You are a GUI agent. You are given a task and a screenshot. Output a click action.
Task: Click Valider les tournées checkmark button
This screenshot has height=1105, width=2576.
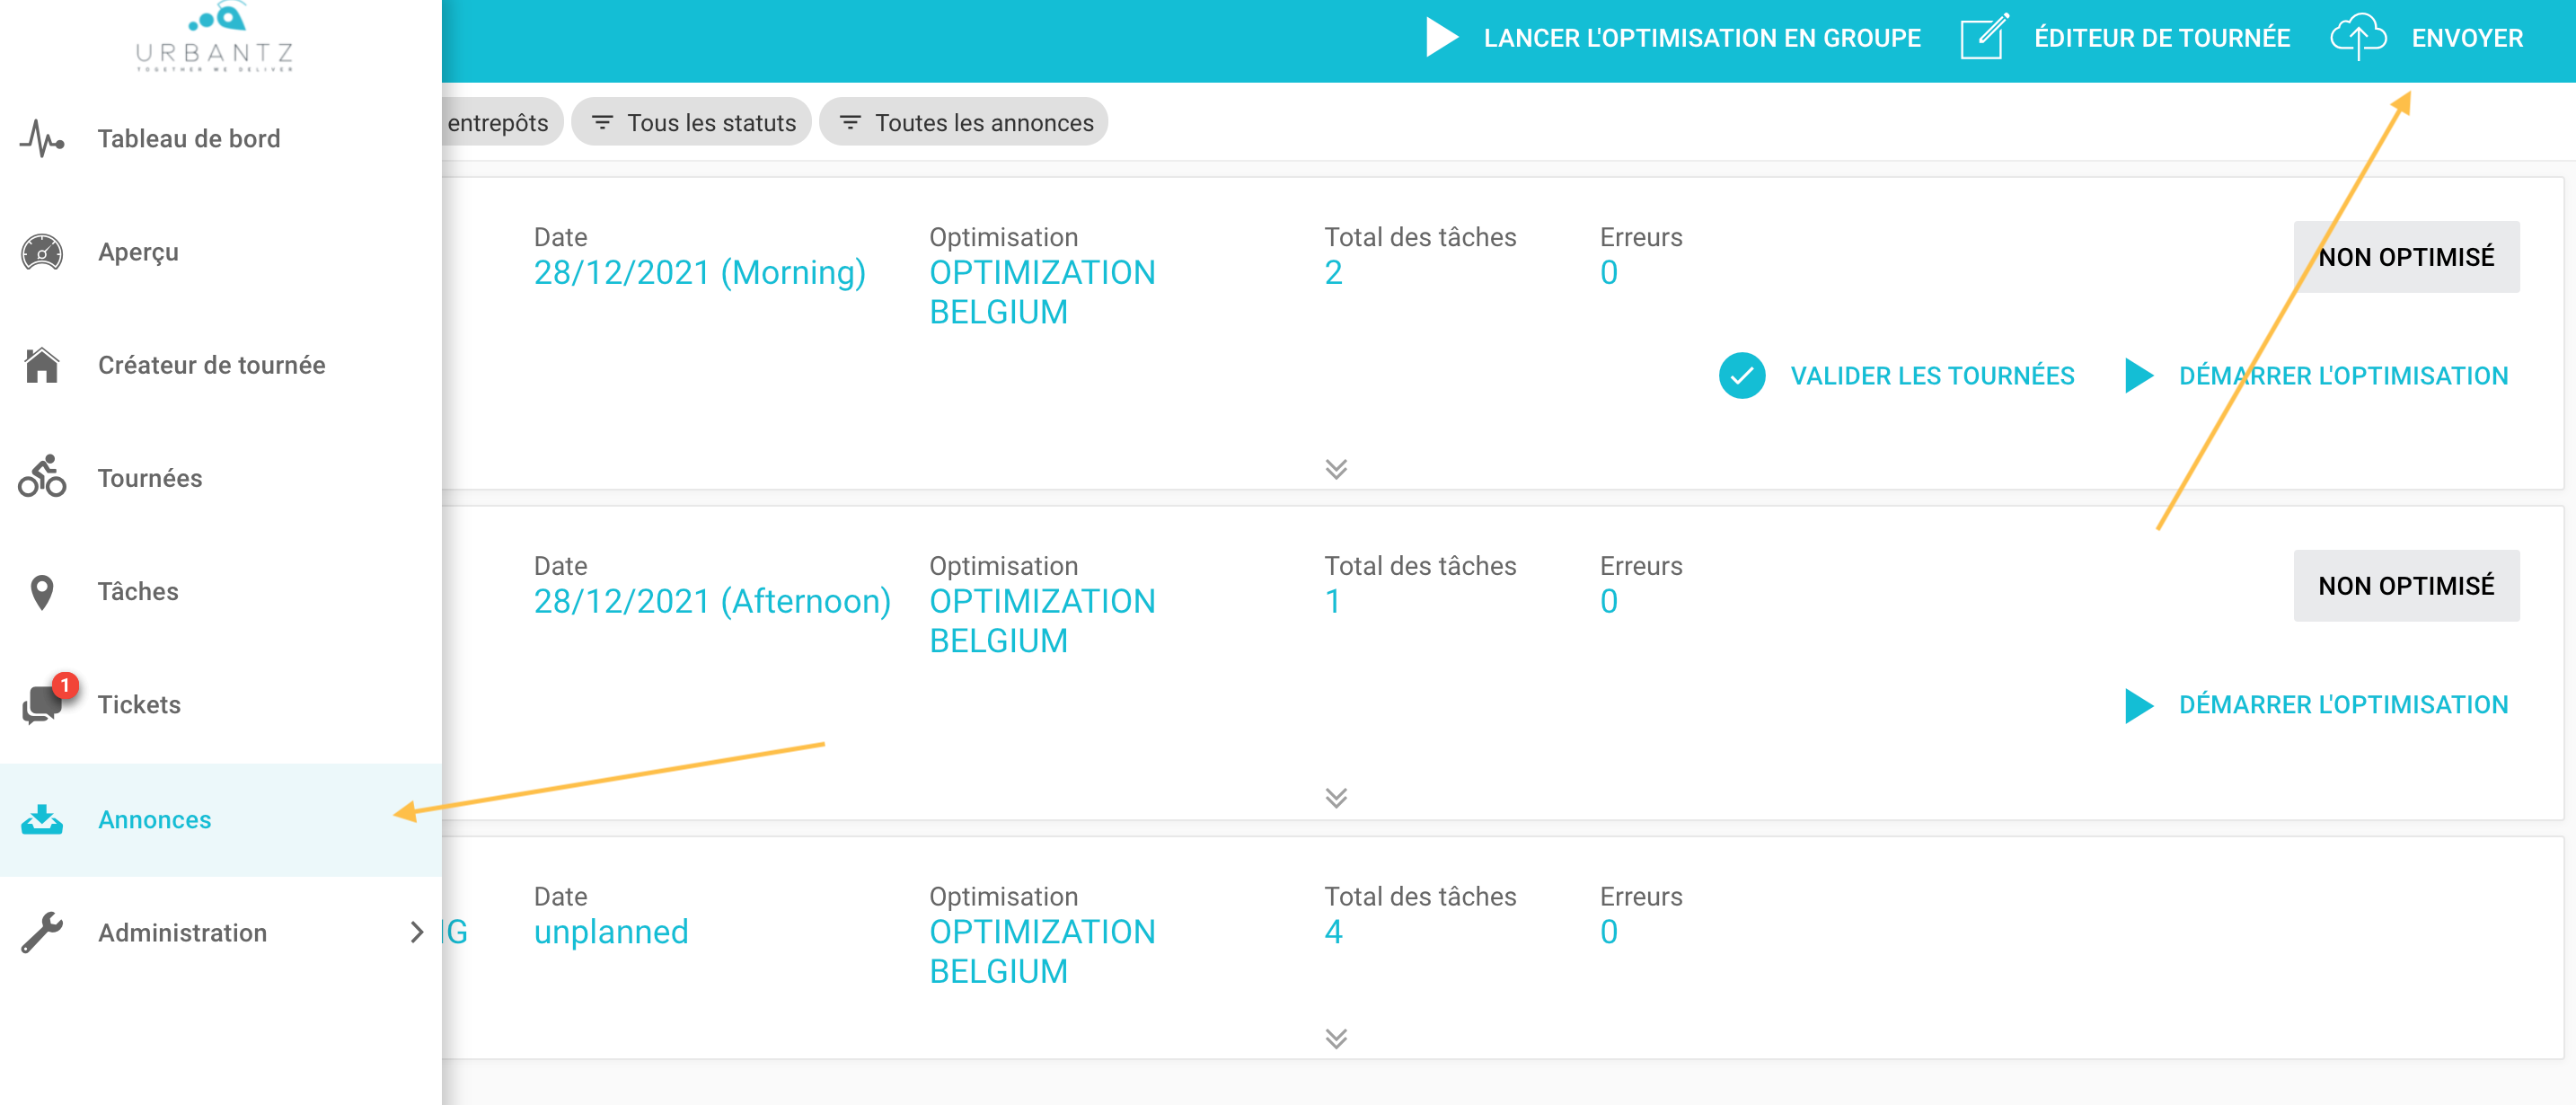pyautogui.click(x=1896, y=376)
